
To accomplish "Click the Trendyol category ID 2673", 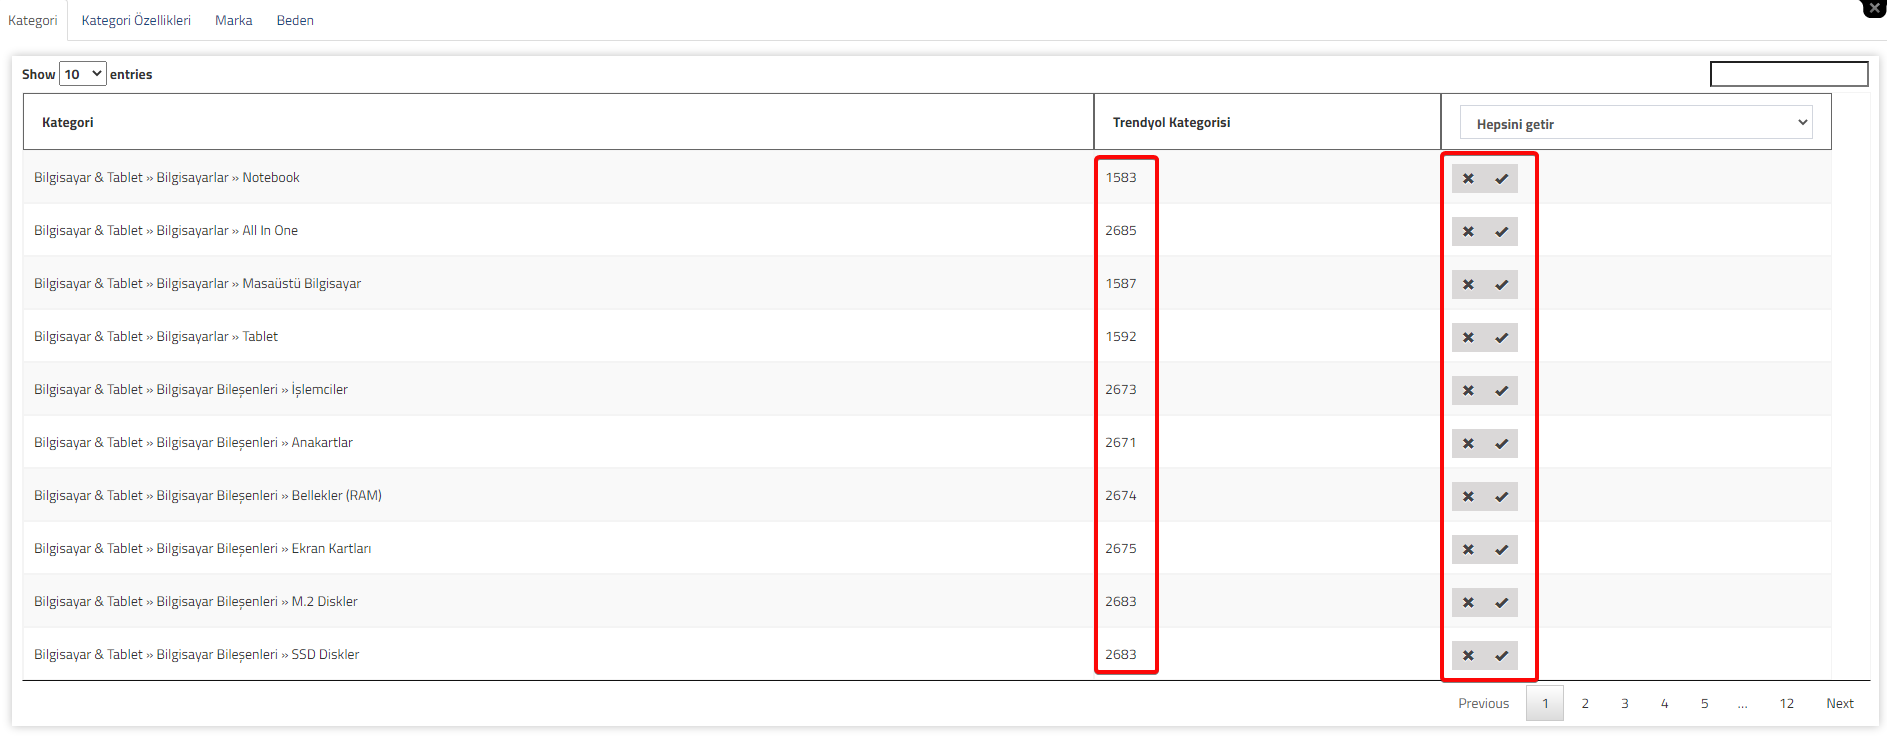I will [1121, 390].
